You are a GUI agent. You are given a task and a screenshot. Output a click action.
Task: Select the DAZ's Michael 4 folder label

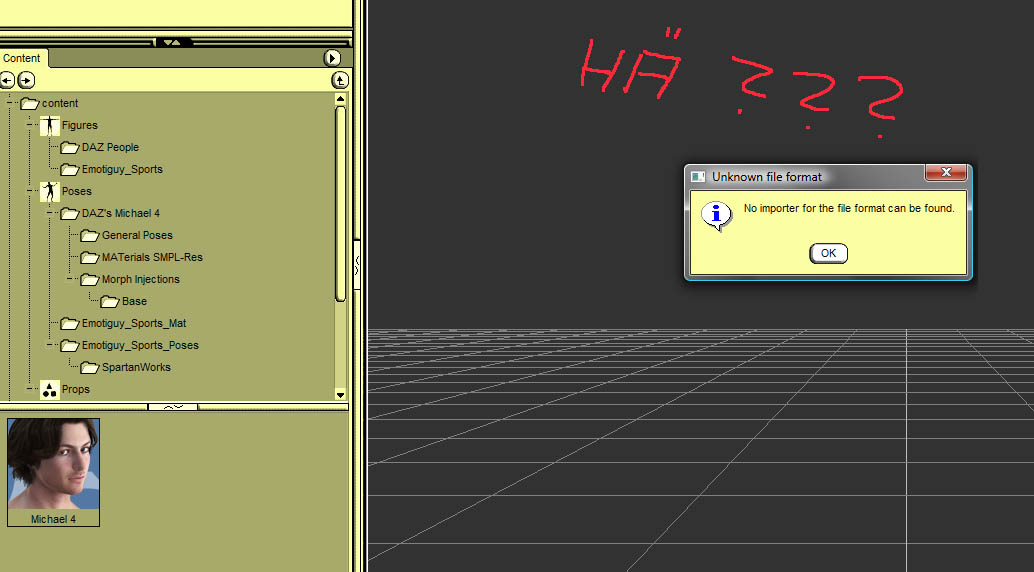pyautogui.click(x=121, y=213)
